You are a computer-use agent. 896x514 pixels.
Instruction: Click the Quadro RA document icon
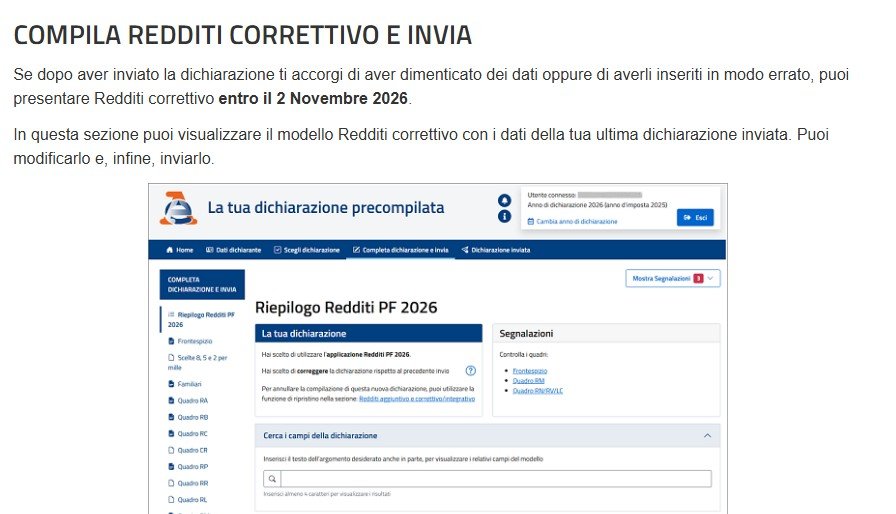coord(171,400)
